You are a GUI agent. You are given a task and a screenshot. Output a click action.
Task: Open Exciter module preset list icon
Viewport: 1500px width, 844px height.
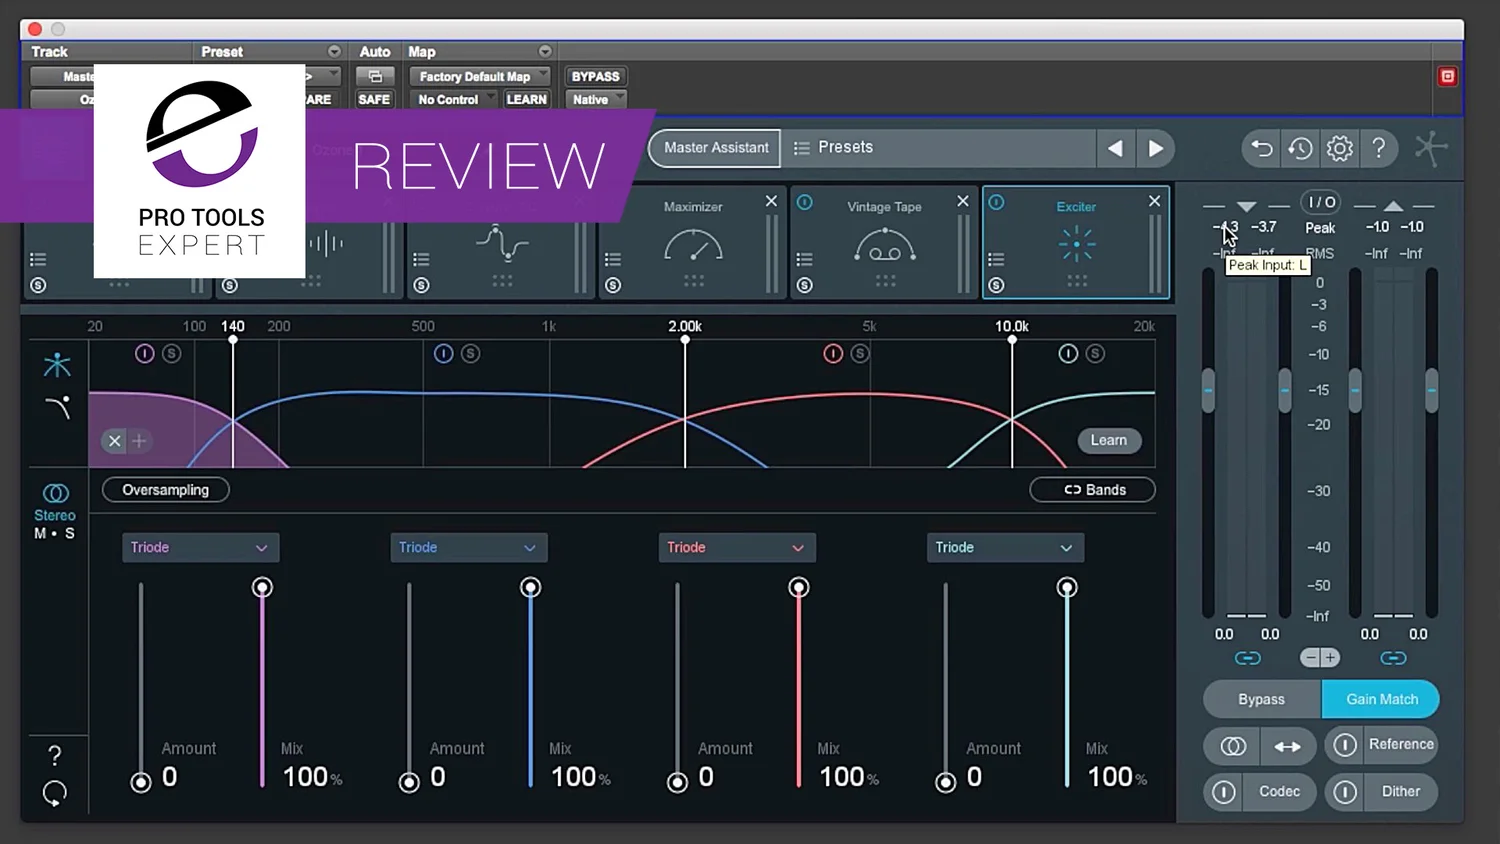pos(996,259)
